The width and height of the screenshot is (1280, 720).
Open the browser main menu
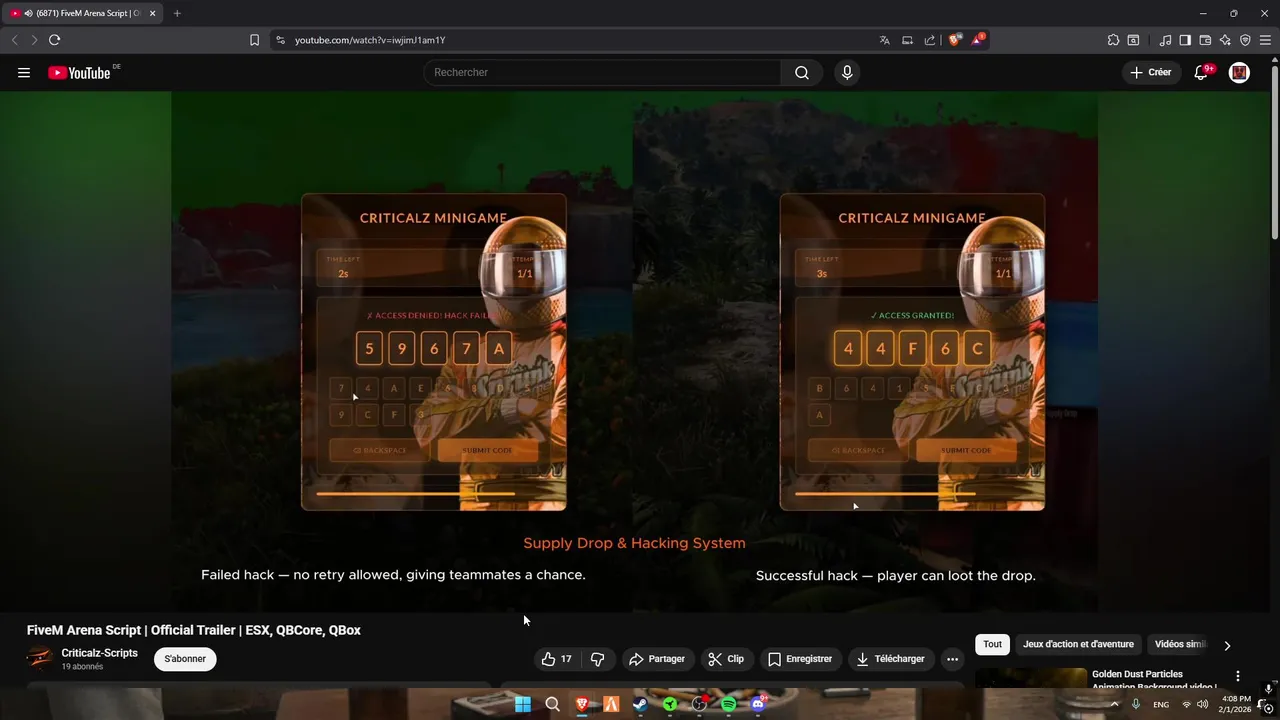[x=1265, y=40]
